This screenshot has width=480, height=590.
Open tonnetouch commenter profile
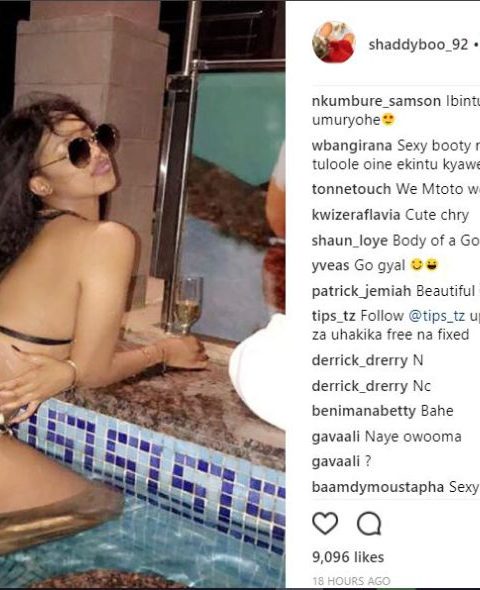click(x=351, y=189)
